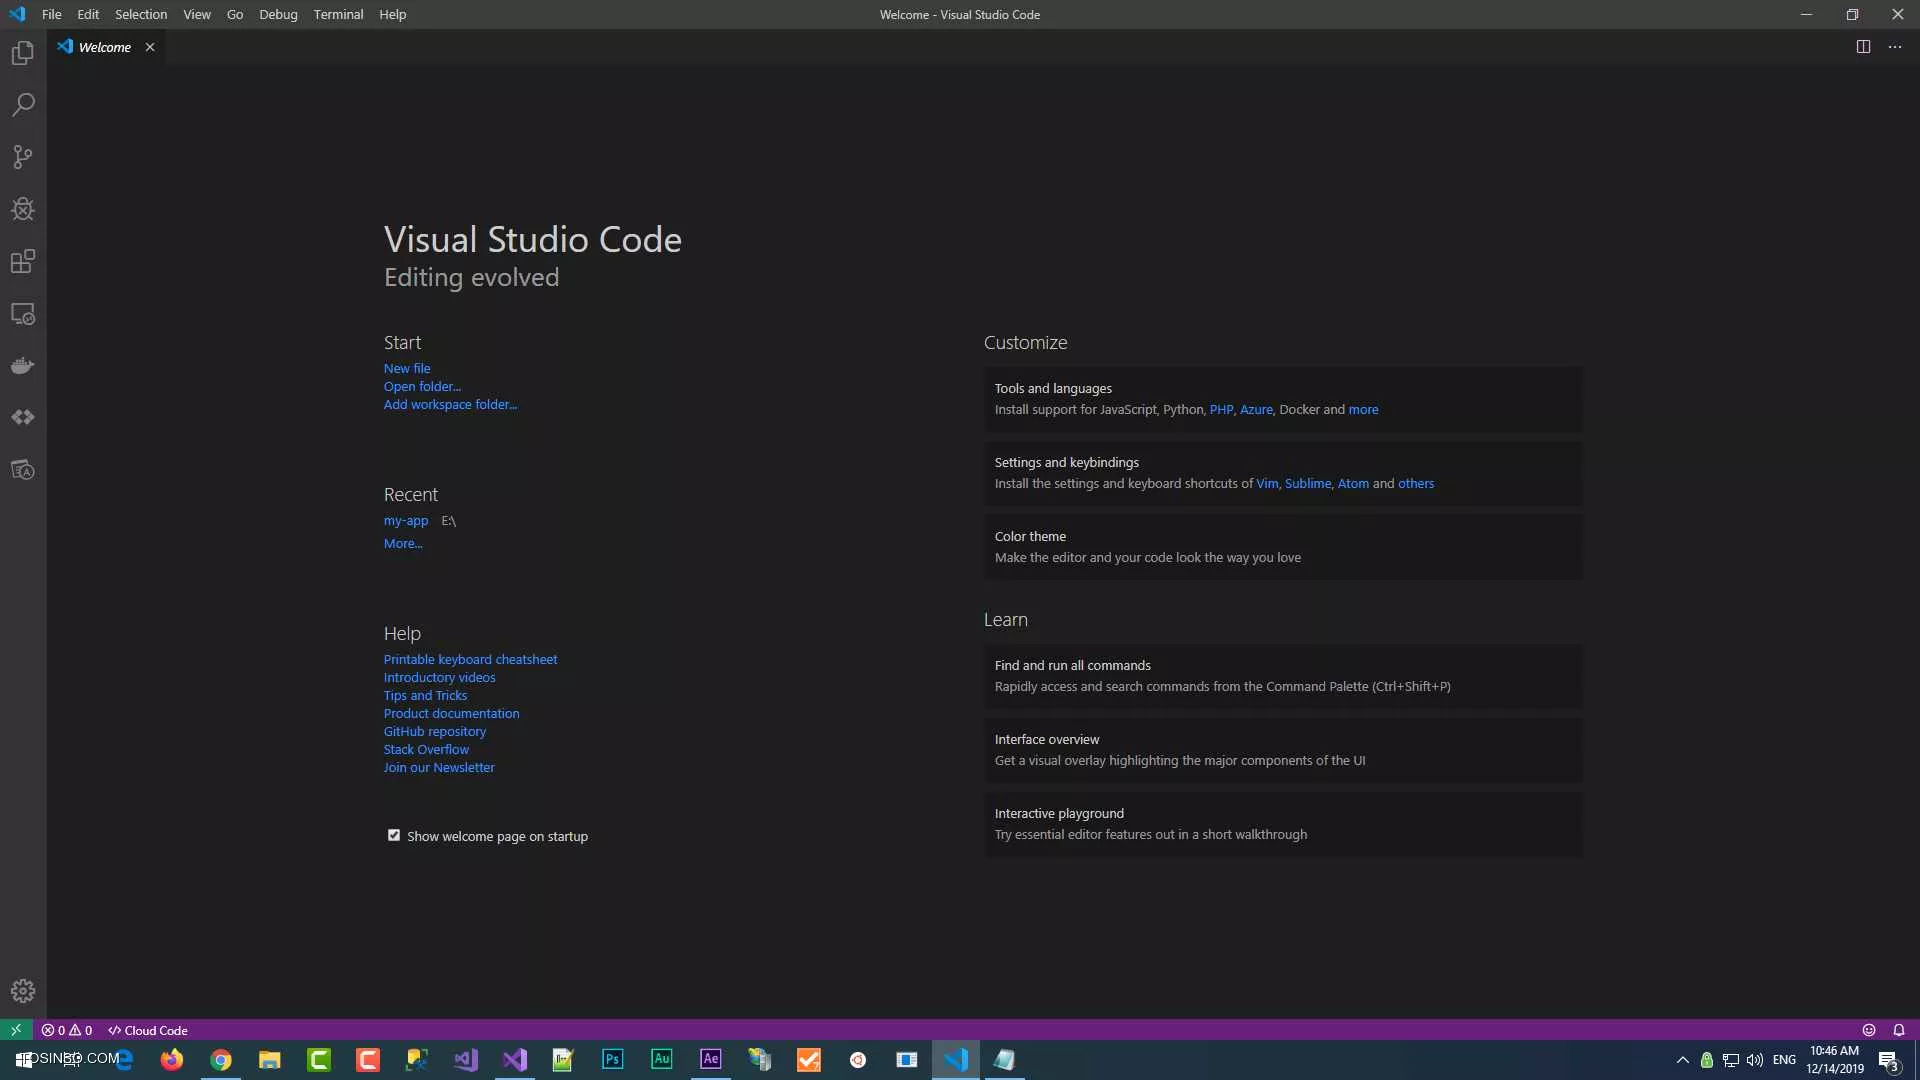
Task: Click the VS Code logo in title bar
Action: (17, 14)
